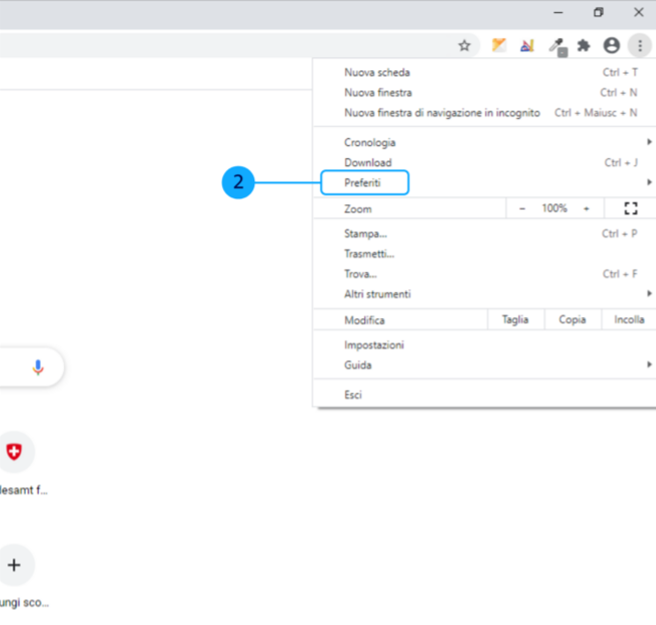656x625 pixels.
Task: Choose Impostazioni in the Chrome menu
Action: click(x=374, y=345)
